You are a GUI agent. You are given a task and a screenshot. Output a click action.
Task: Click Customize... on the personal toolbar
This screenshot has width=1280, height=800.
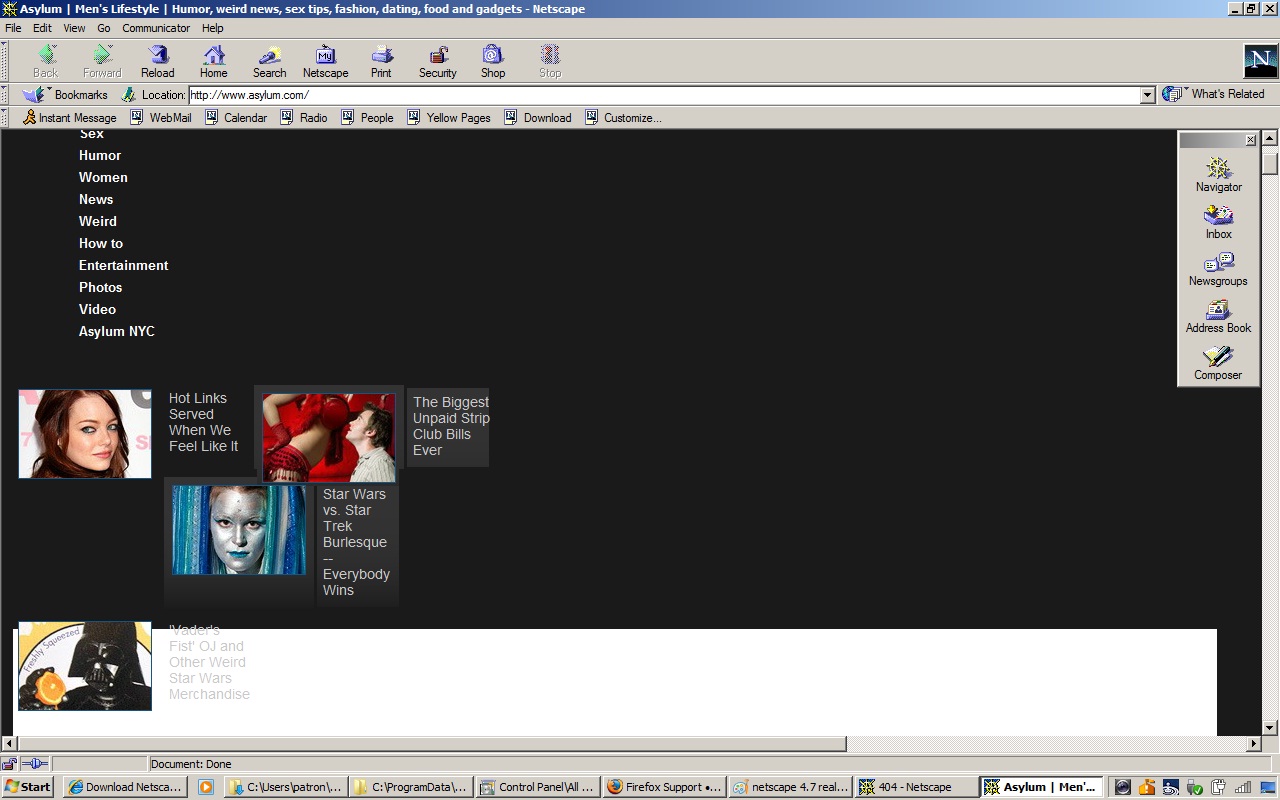pos(623,117)
